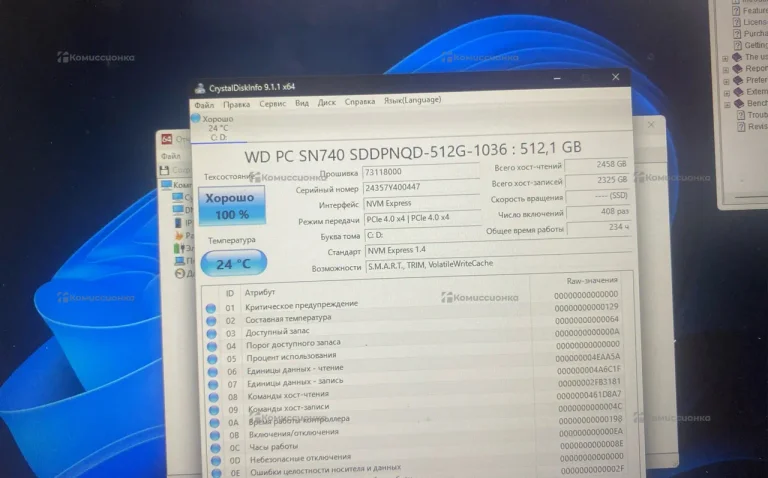Click the Getting... help tree item
Image resolution: width=768 pixels, height=478 pixels.
coord(756,45)
